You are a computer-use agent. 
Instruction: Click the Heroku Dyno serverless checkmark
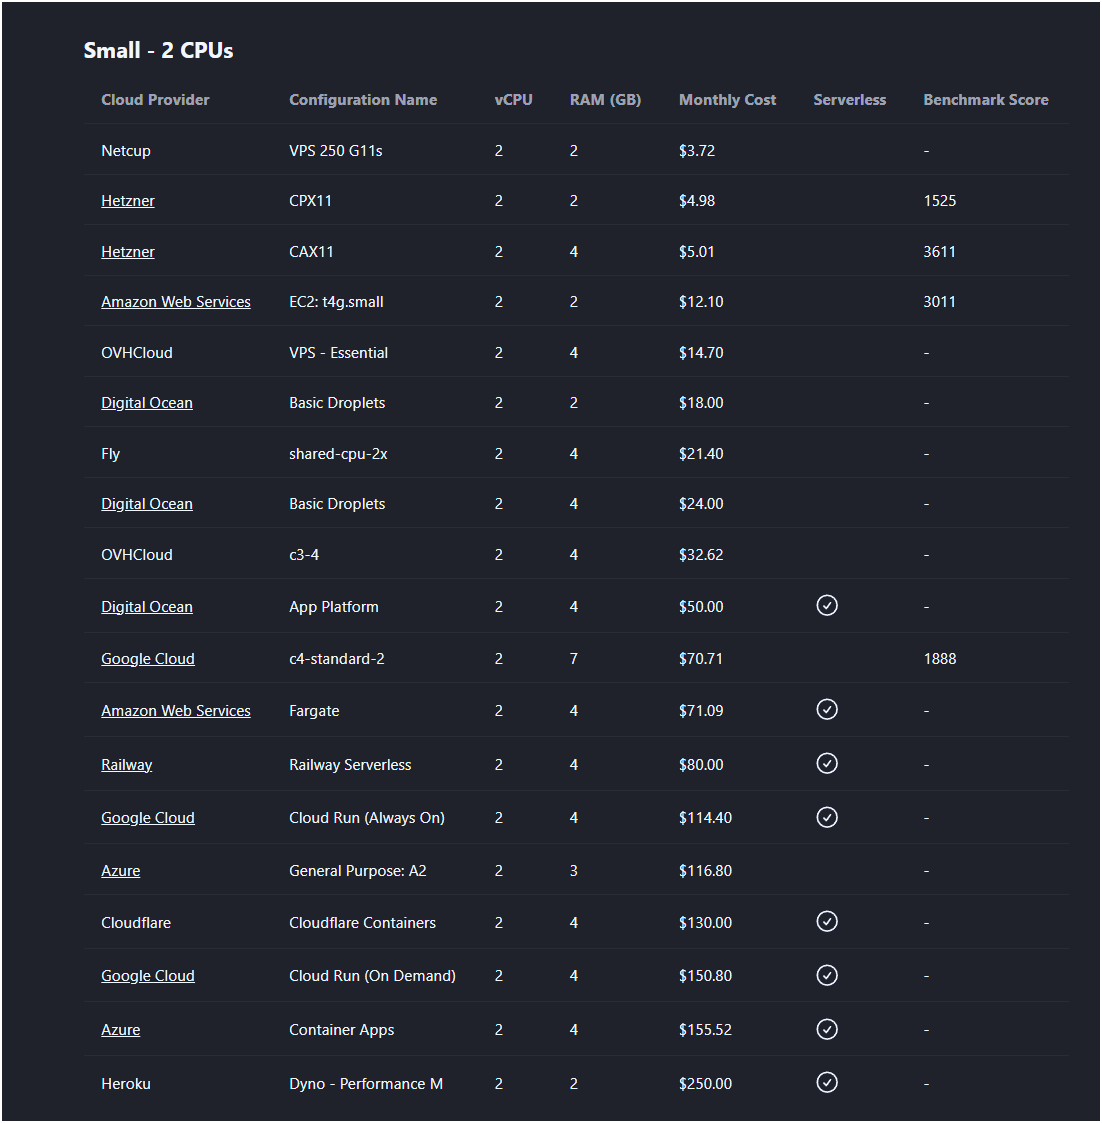tap(827, 1082)
